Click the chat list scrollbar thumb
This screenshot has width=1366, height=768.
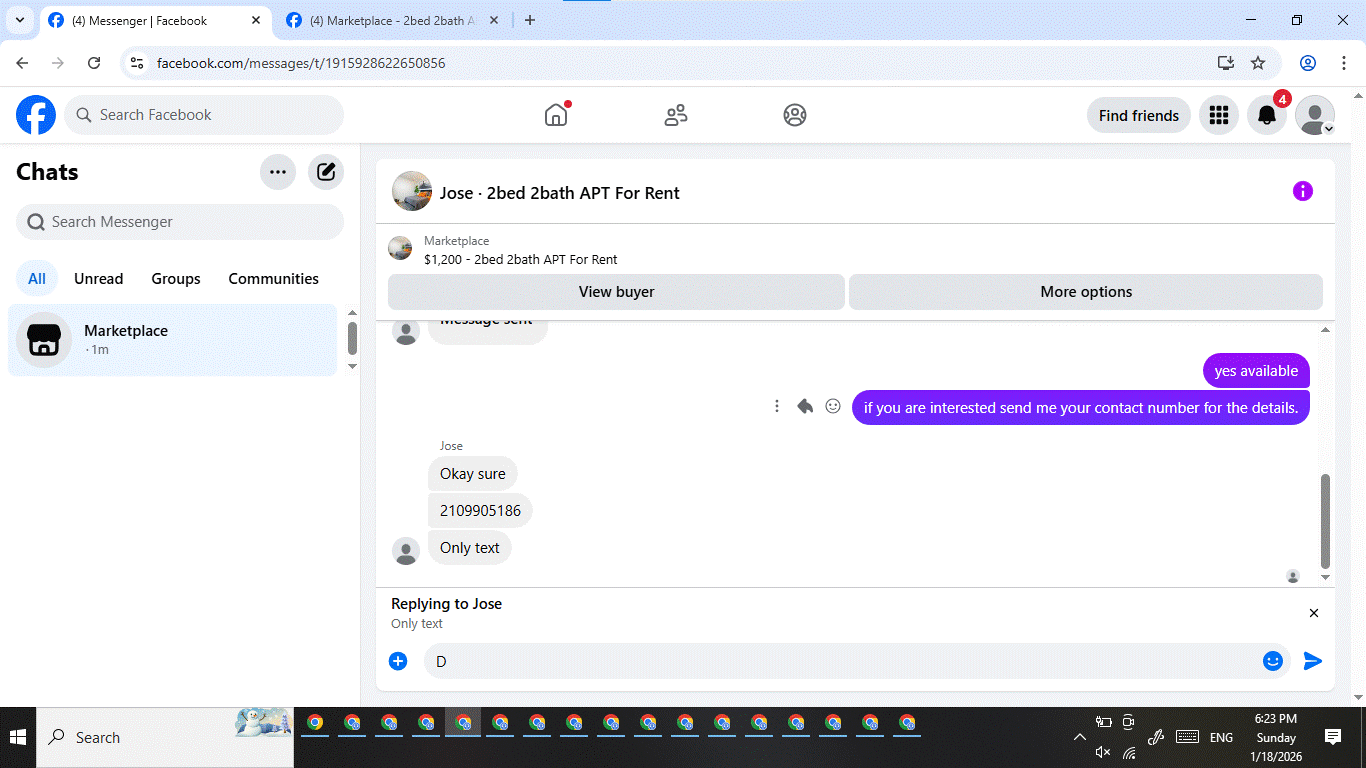click(x=352, y=338)
